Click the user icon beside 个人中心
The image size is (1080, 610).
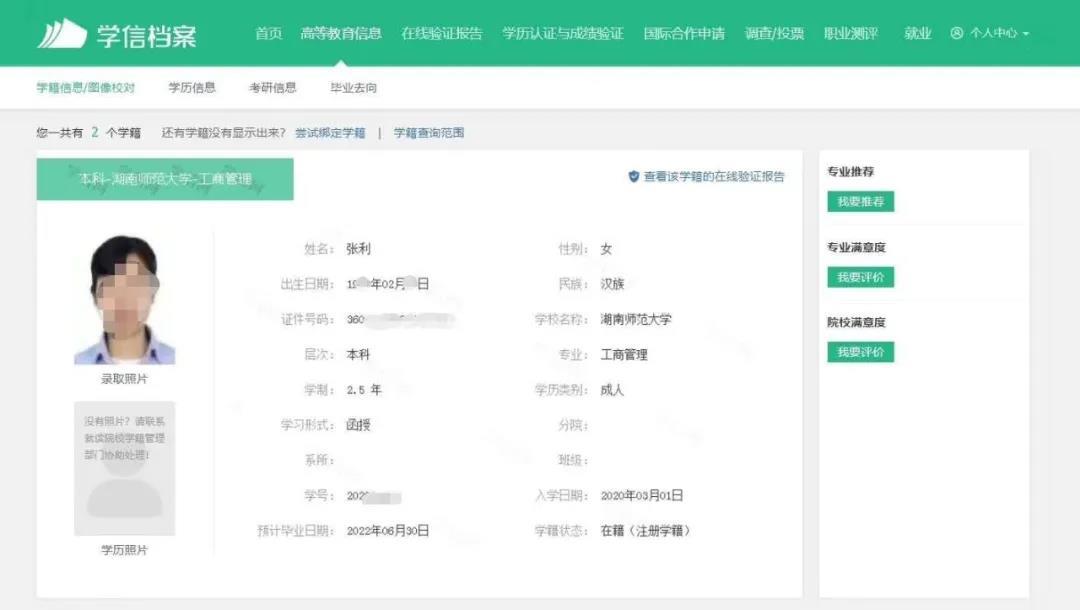pos(957,33)
